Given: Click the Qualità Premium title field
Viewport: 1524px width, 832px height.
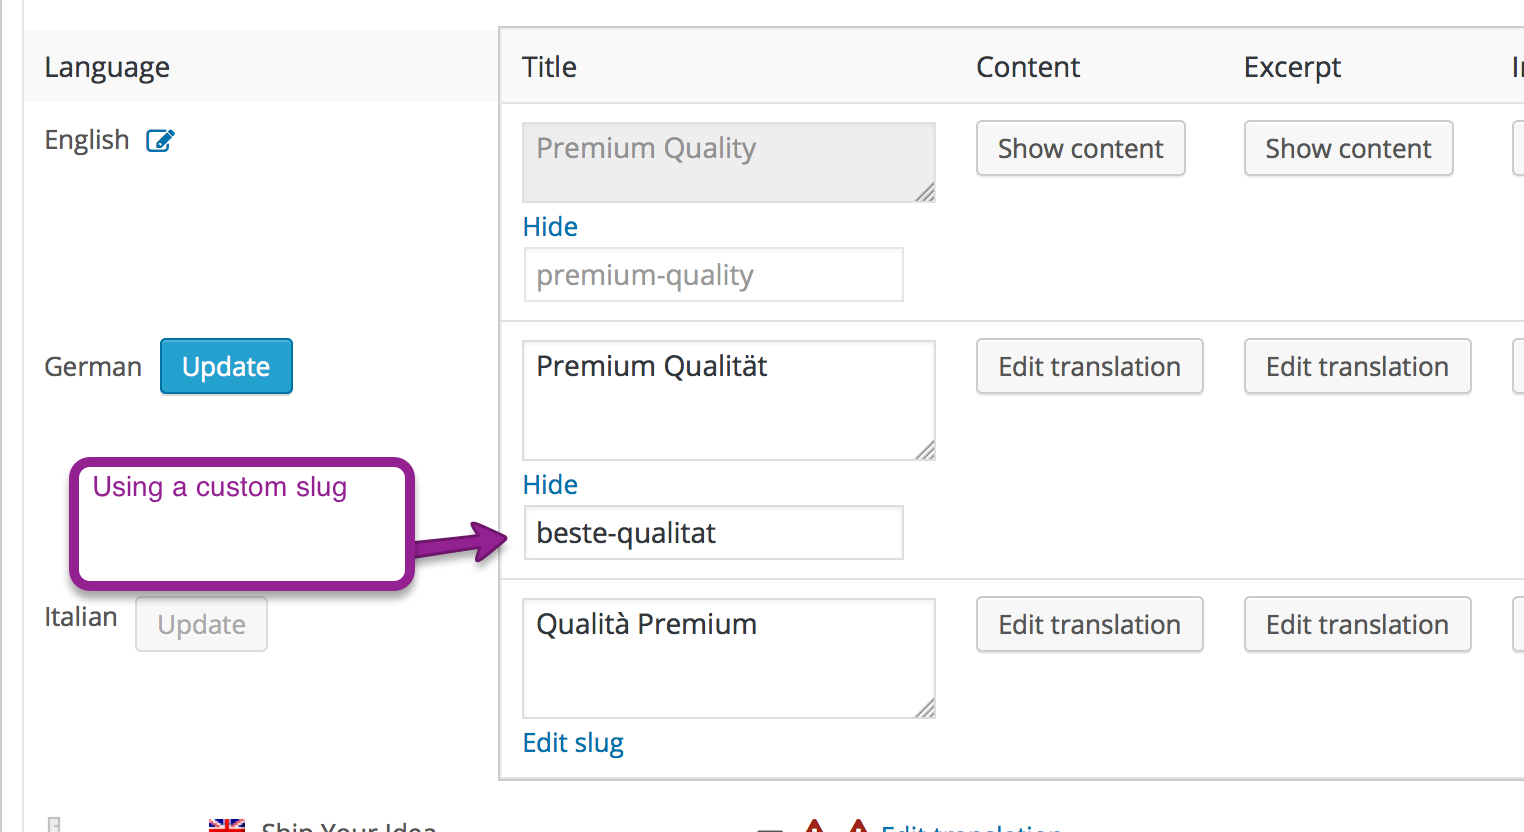Looking at the screenshot, I should [728, 658].
